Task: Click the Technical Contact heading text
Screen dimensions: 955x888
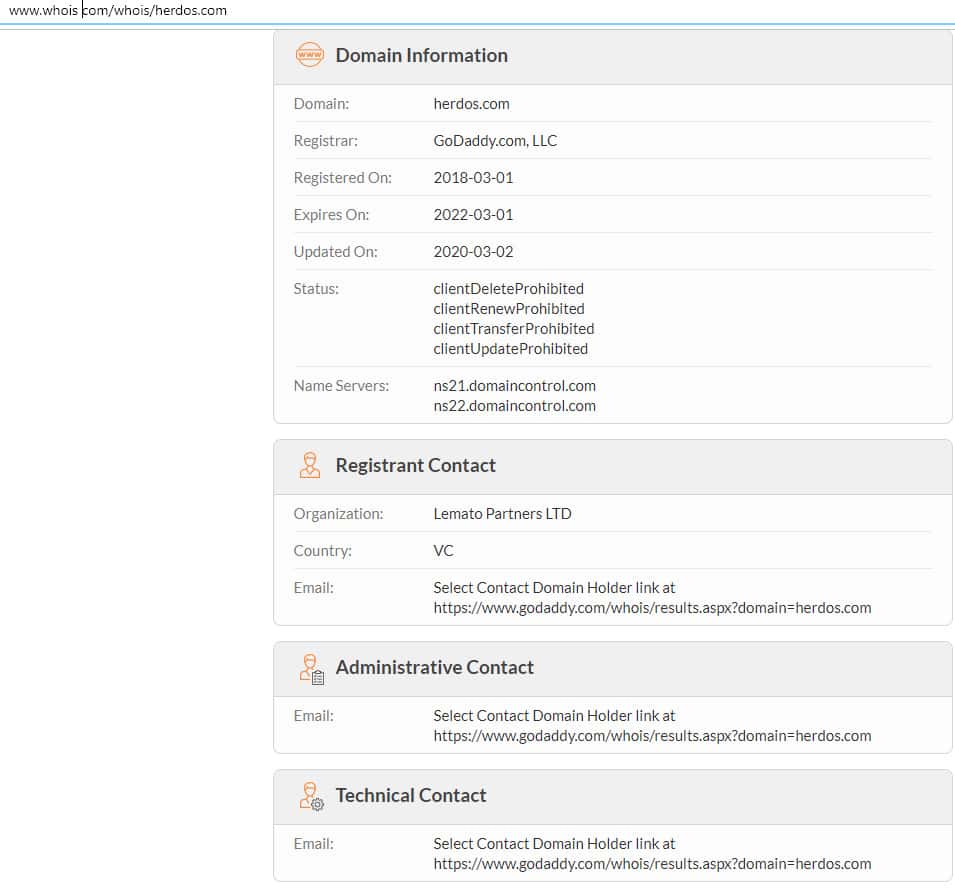Action: coord(410,796)
